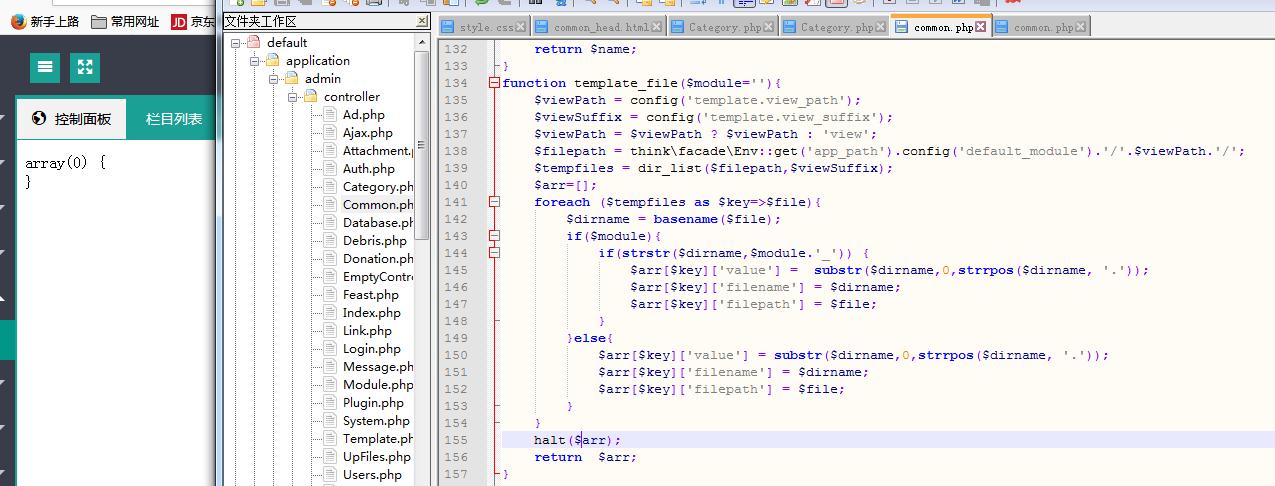Click the fullscreen expand icon in the admin page
Viewport: 1275px width, 486px height.
85,67
